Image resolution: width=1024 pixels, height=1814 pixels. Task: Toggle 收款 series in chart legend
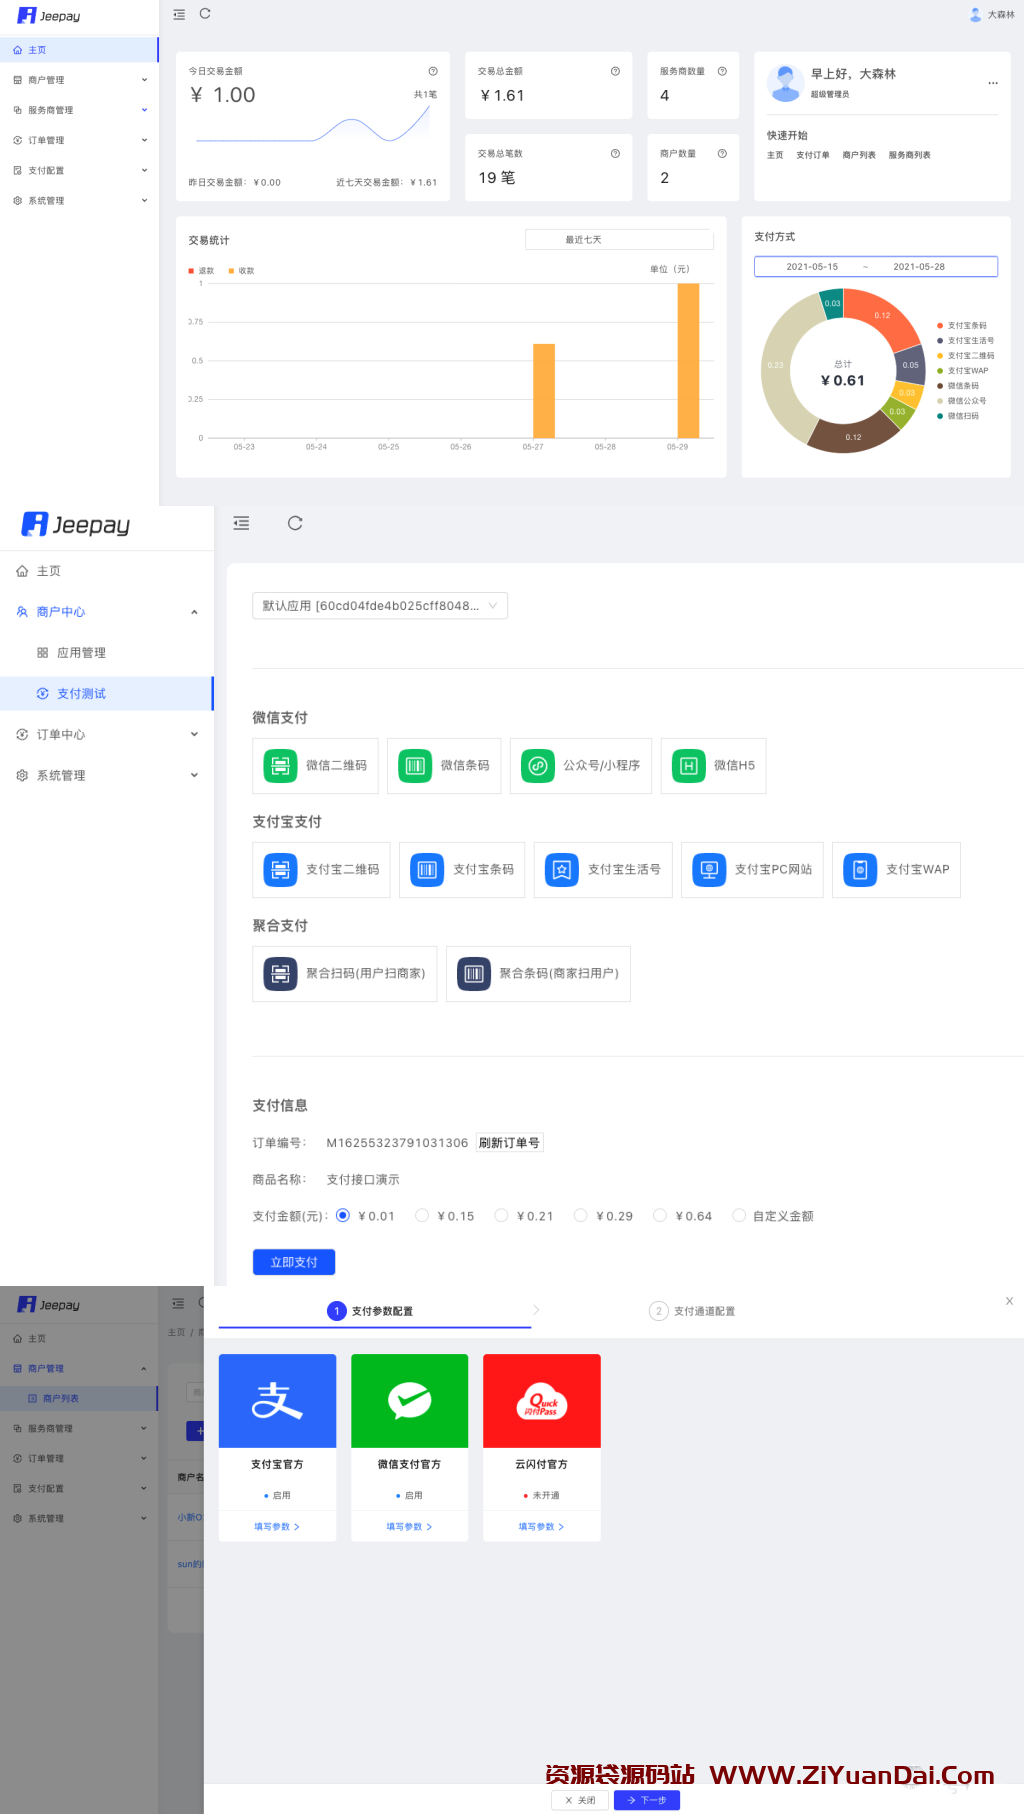coord(241,271)
